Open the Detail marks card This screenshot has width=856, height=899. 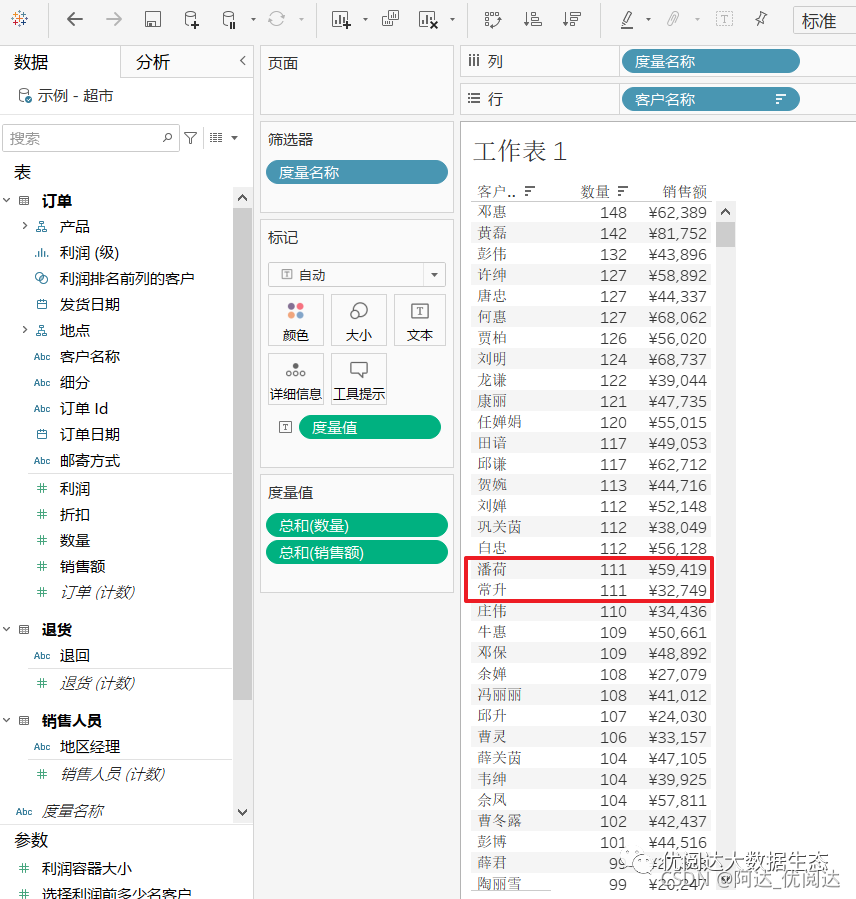click(296, 379)
